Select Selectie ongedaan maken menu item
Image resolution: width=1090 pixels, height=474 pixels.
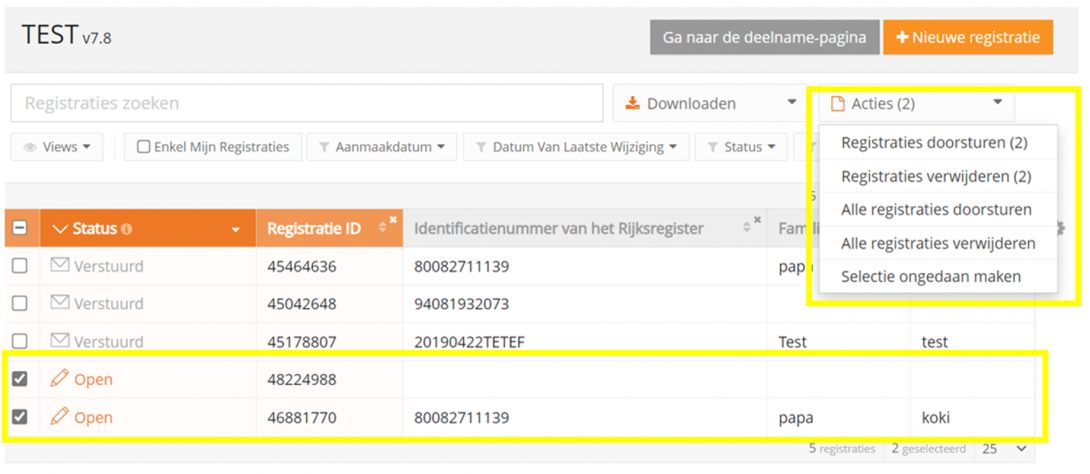click(x=930, y=276)
